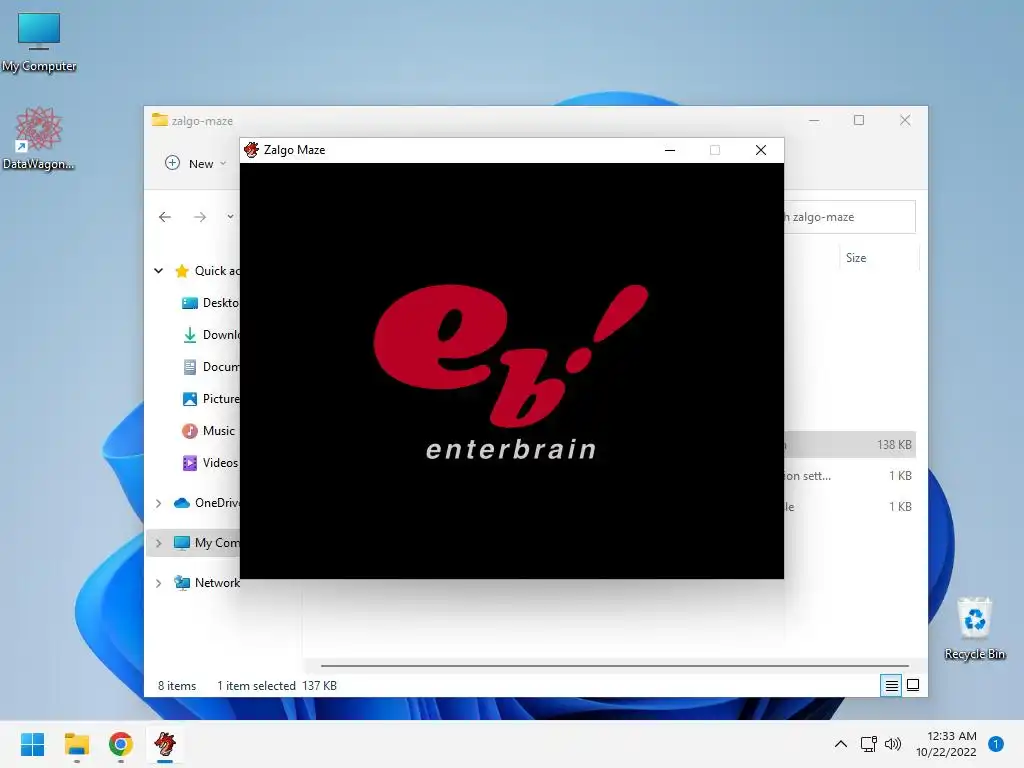The height and width of the screenshot is (768, 1024).
Task: Show hidden system tray icons
Action: pos(840,744)
